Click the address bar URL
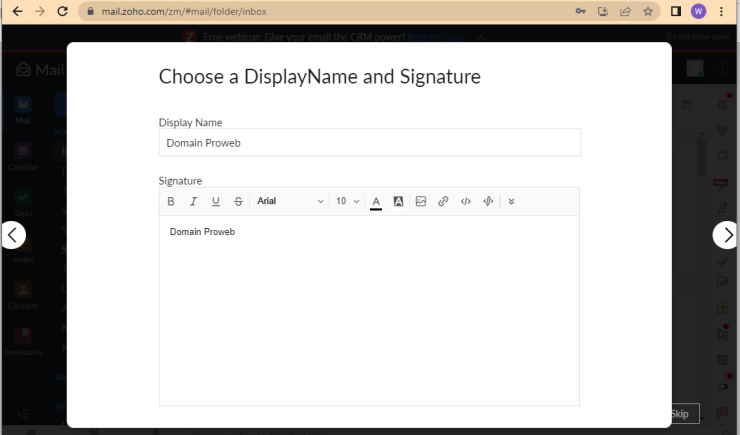 (x=184, y=11)
